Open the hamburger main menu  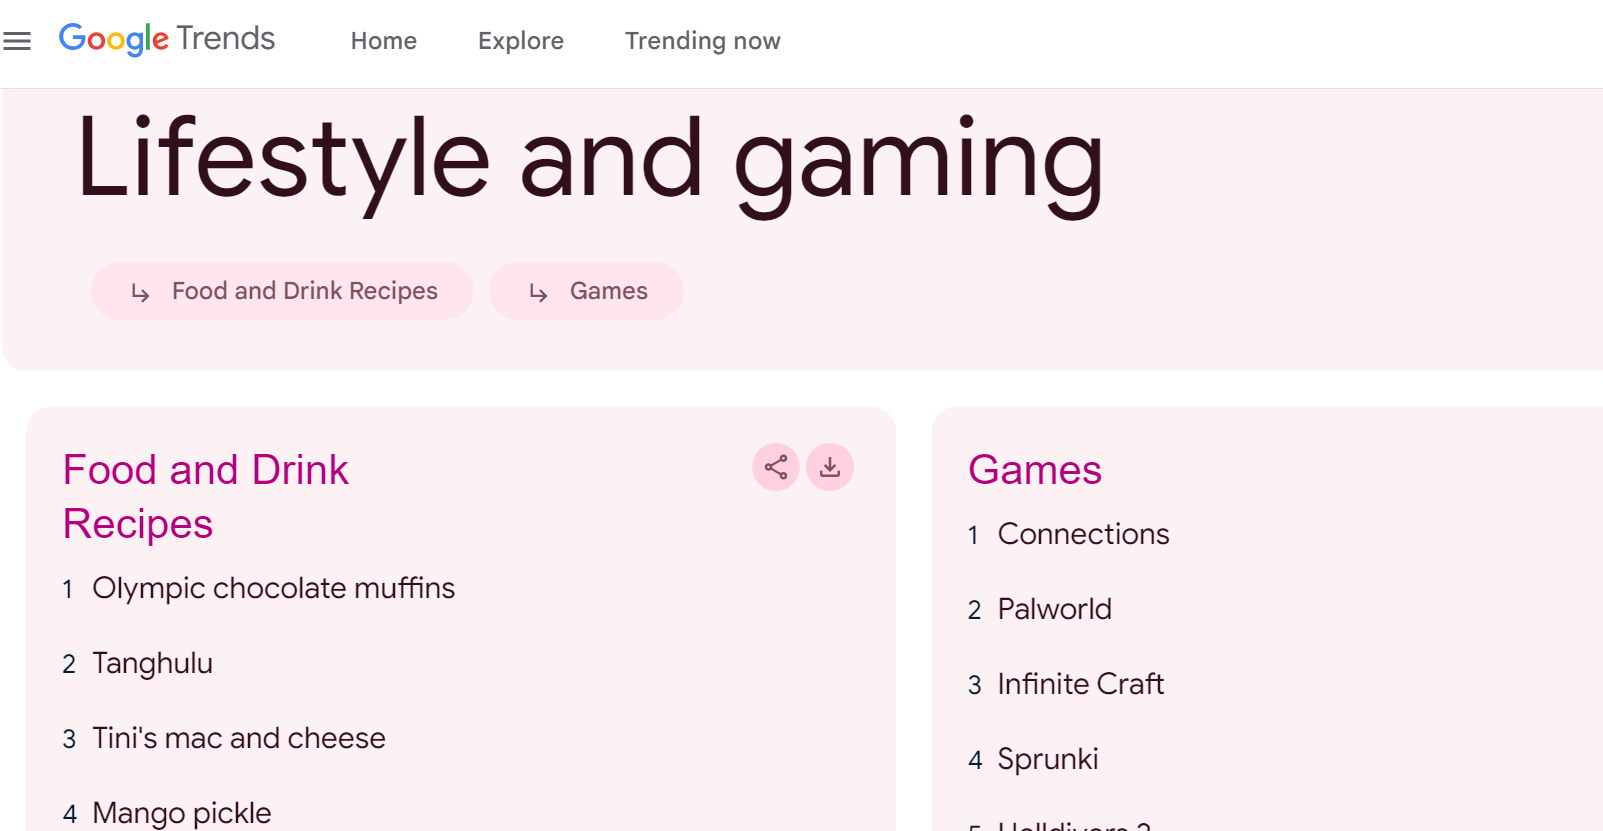click(x=17, y=41)
